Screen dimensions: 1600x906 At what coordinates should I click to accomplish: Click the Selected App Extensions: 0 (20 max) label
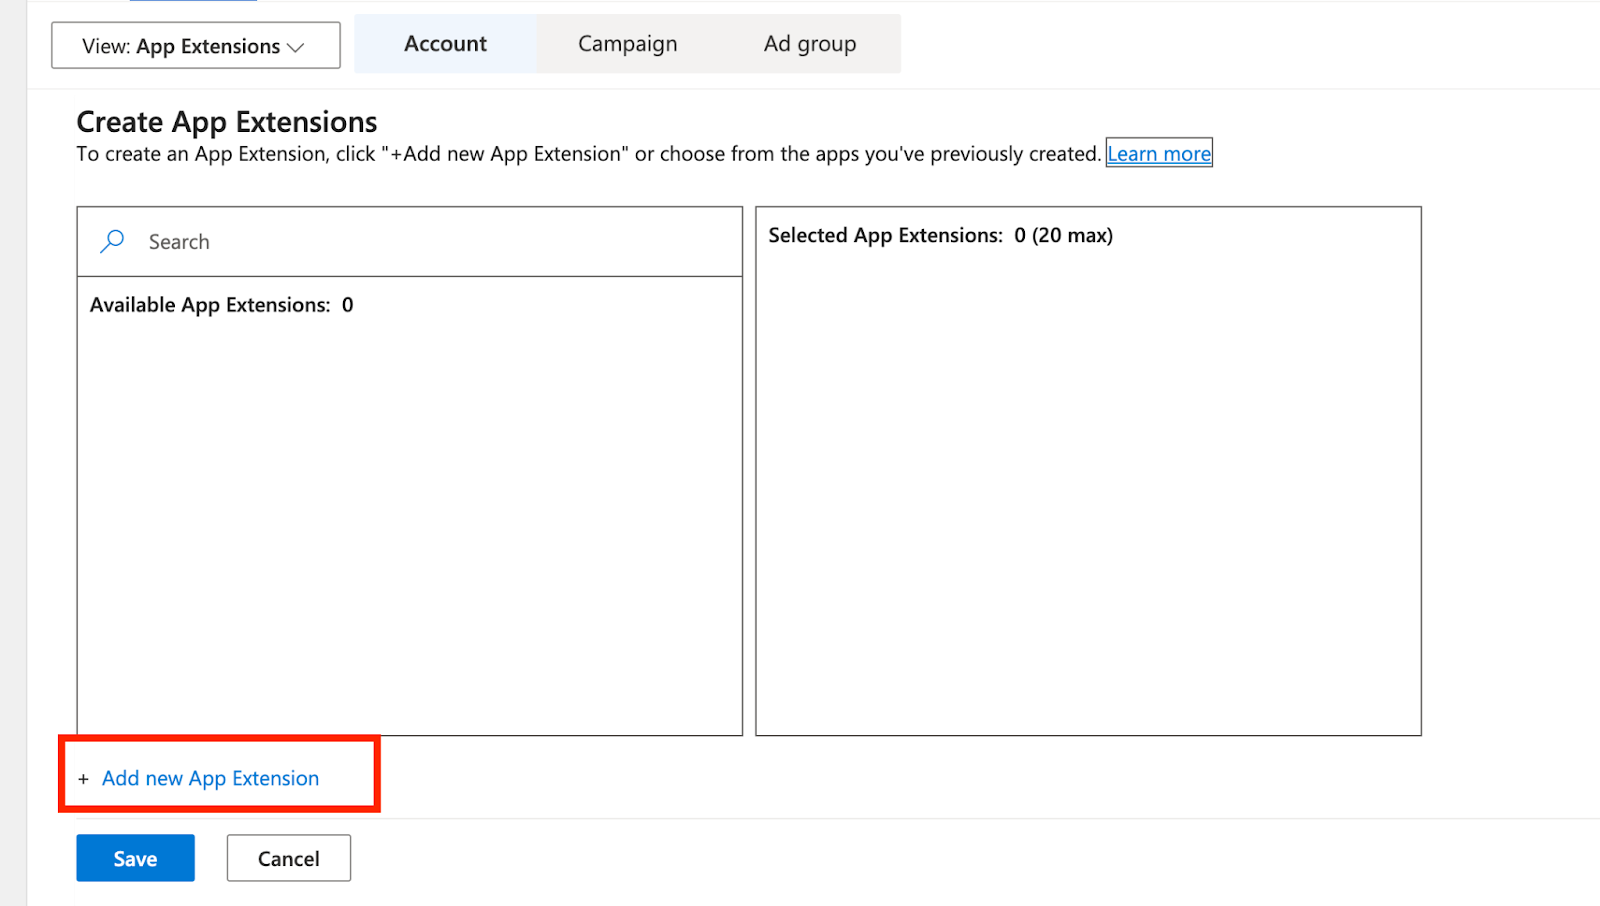940,235
